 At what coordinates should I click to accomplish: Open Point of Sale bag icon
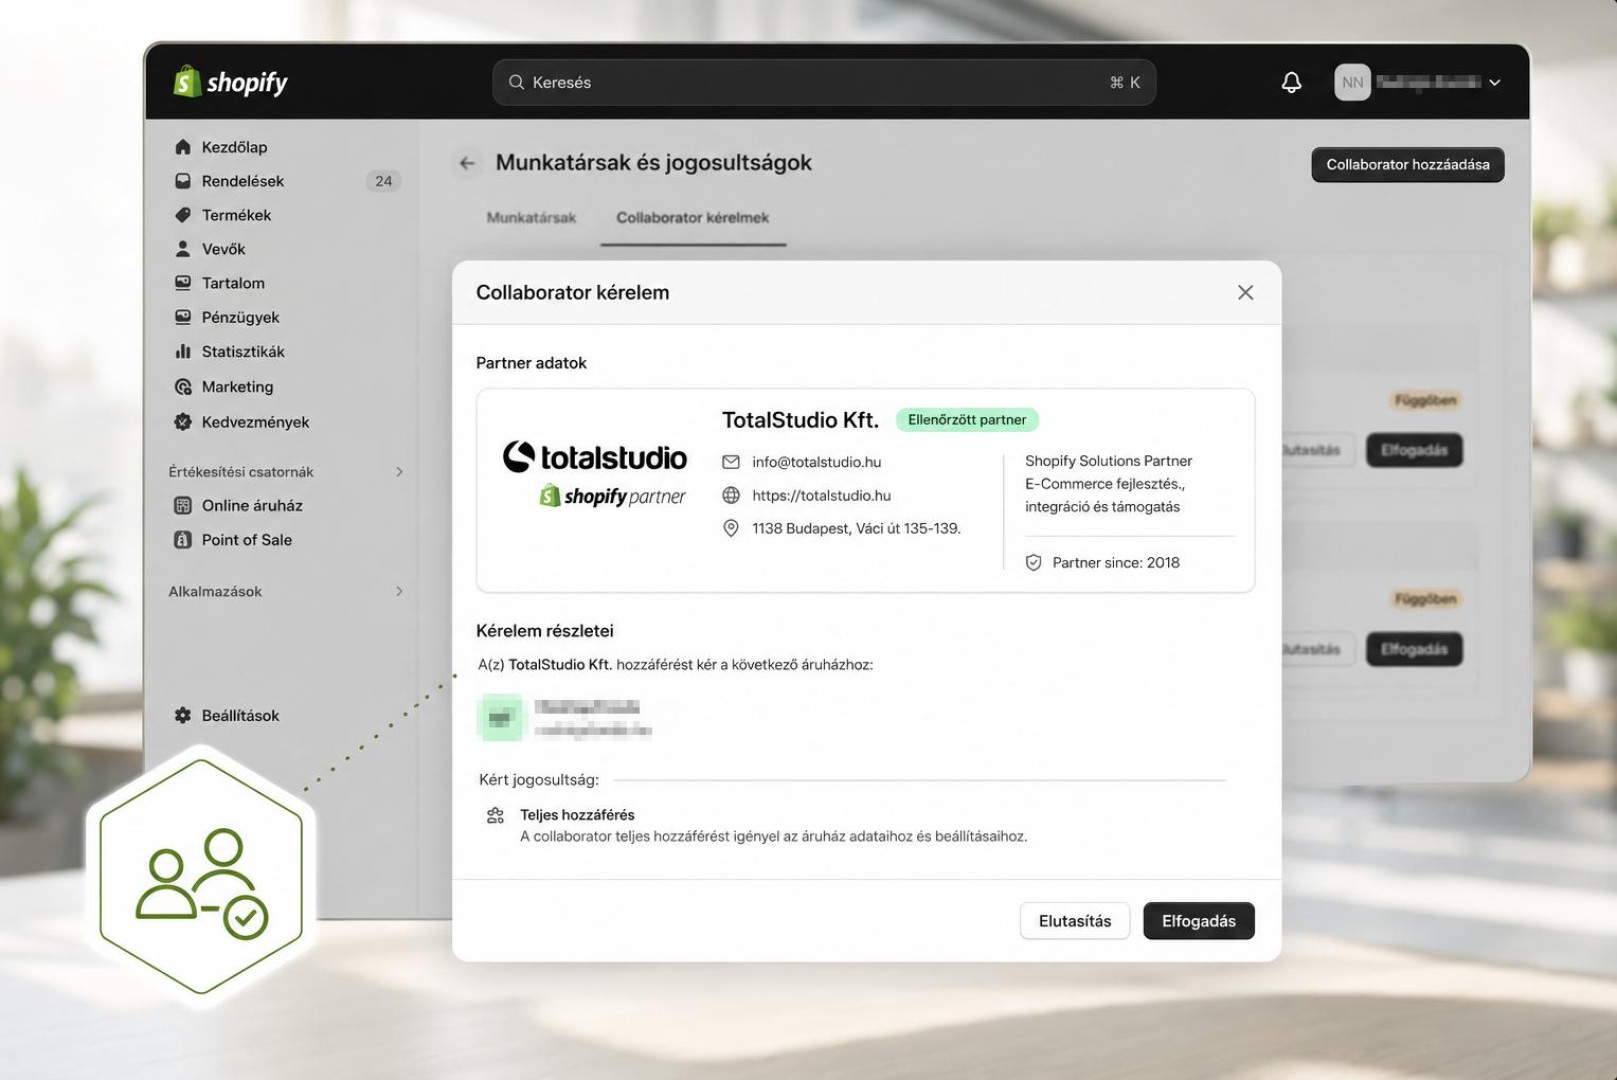[x=183, y=540]
